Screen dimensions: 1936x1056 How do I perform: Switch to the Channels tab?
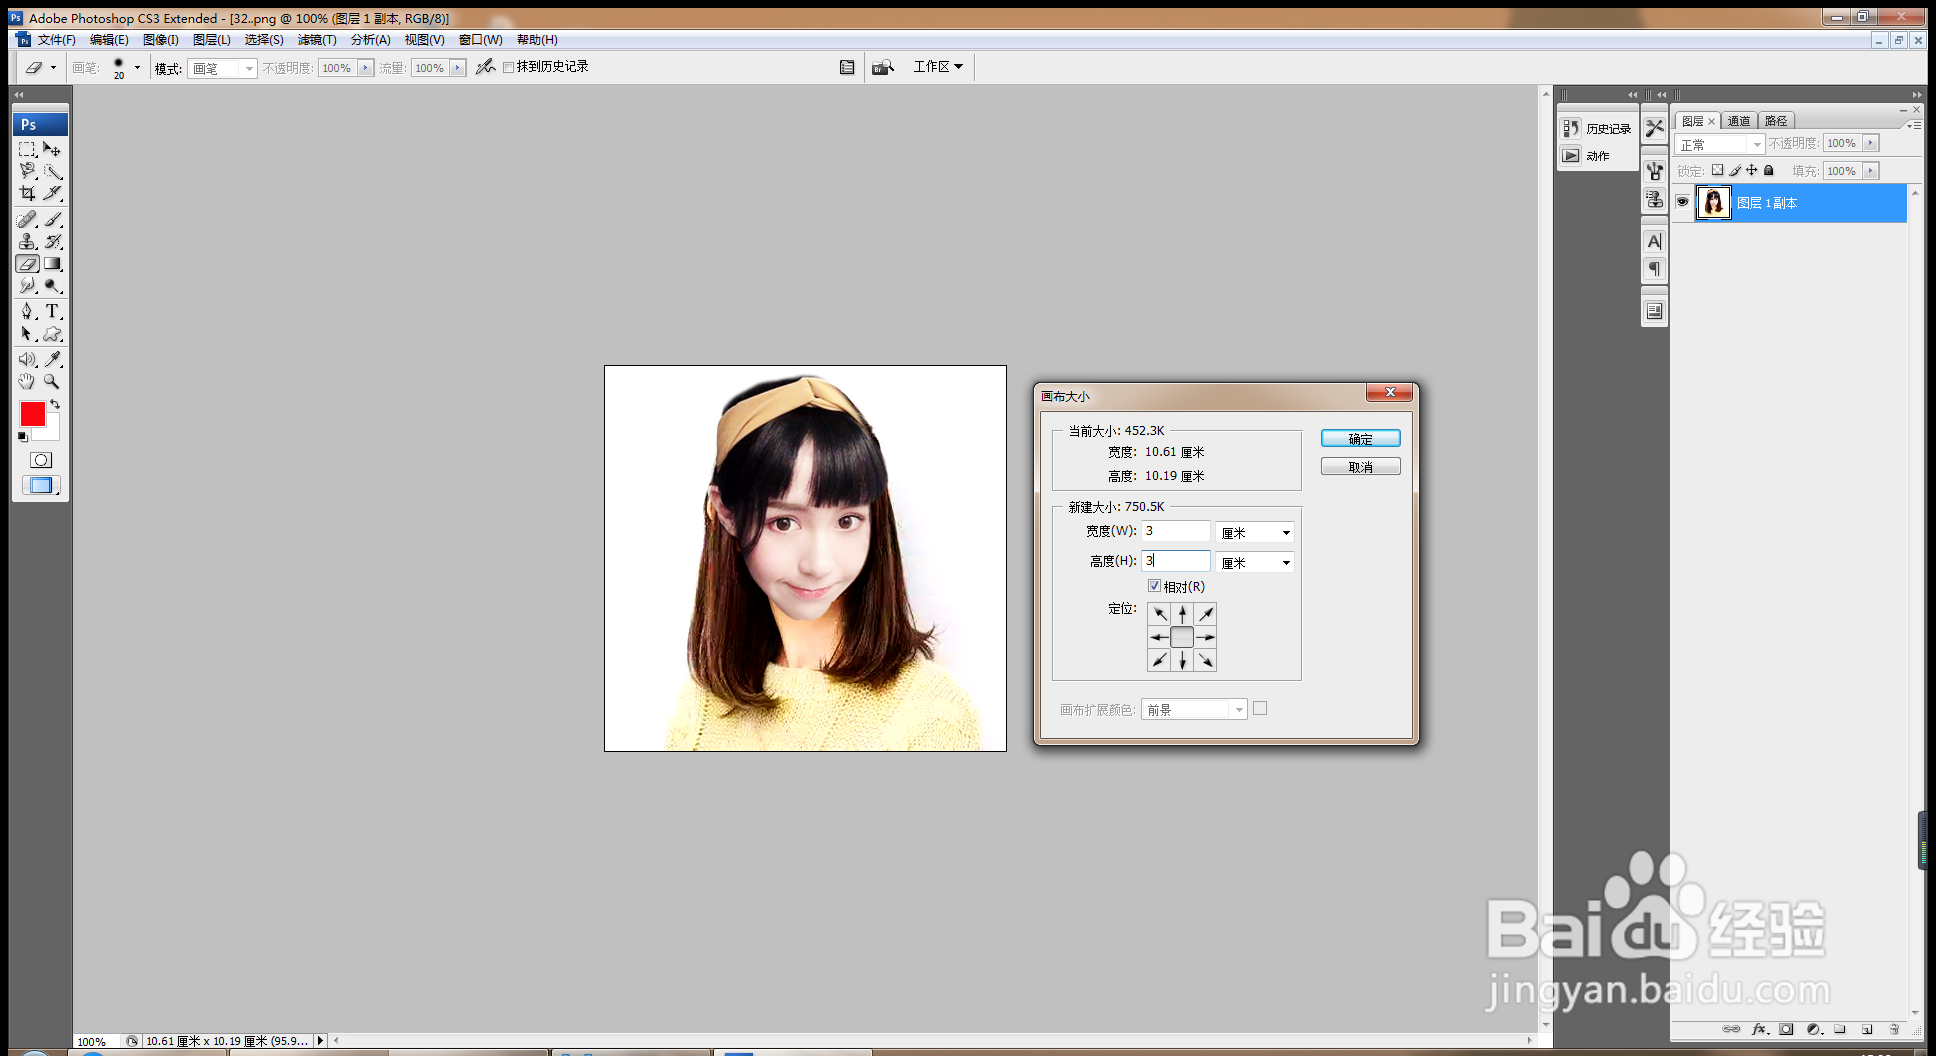pos(1739,121)
